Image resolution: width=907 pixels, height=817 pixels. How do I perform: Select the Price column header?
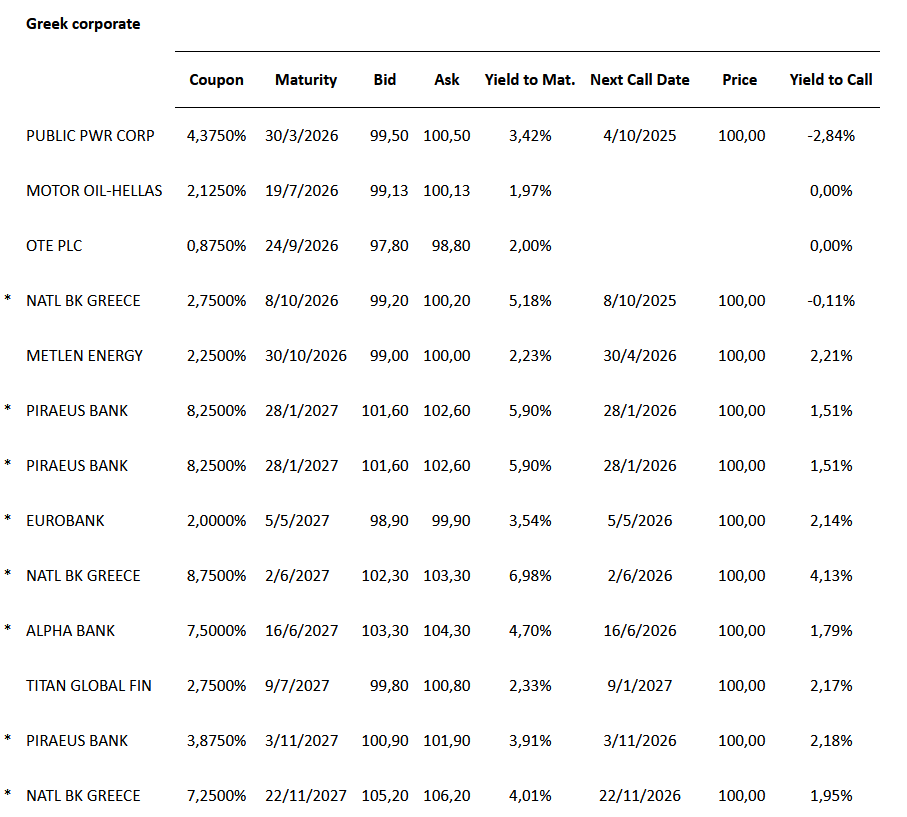740,80
